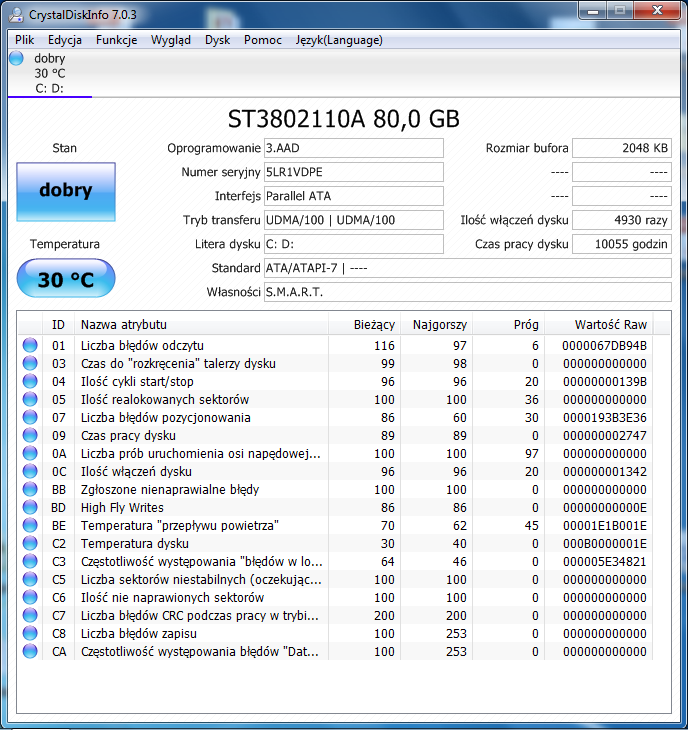This screenshot has width=688, height=730.
Task: Click the ID column header
Action: coord(58,324)
